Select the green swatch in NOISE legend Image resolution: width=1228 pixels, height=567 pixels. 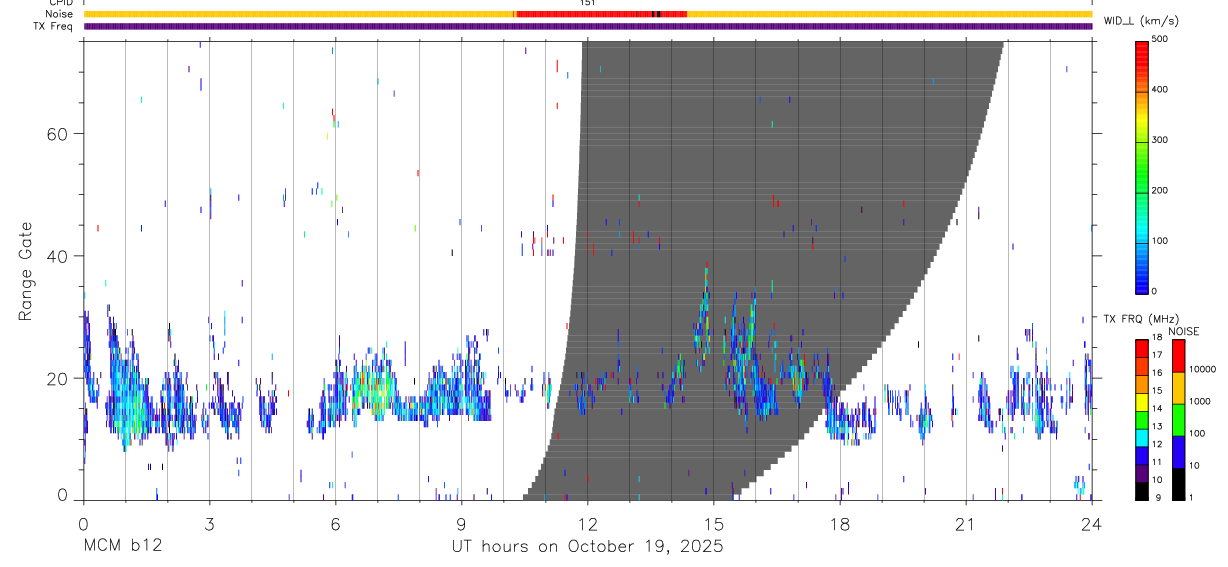tap(1177, 420)
